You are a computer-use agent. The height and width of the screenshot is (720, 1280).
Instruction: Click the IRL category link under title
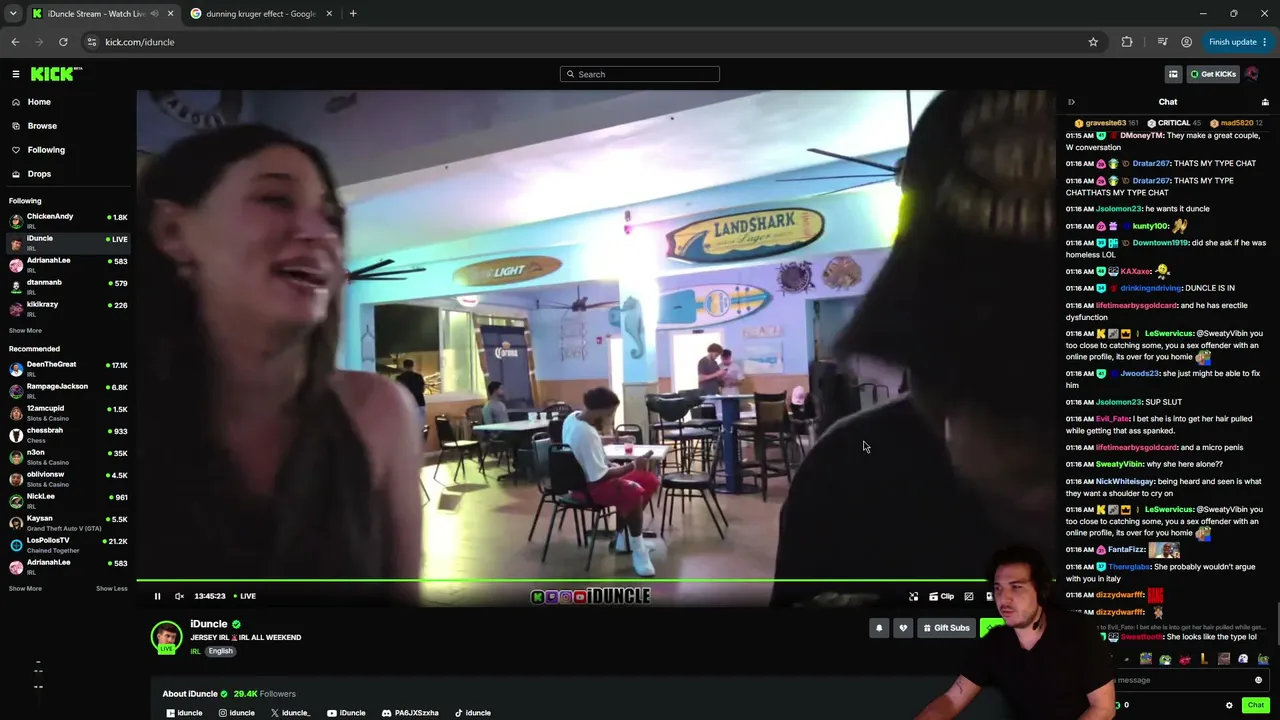pyautogui.click(x=195, y=651)
